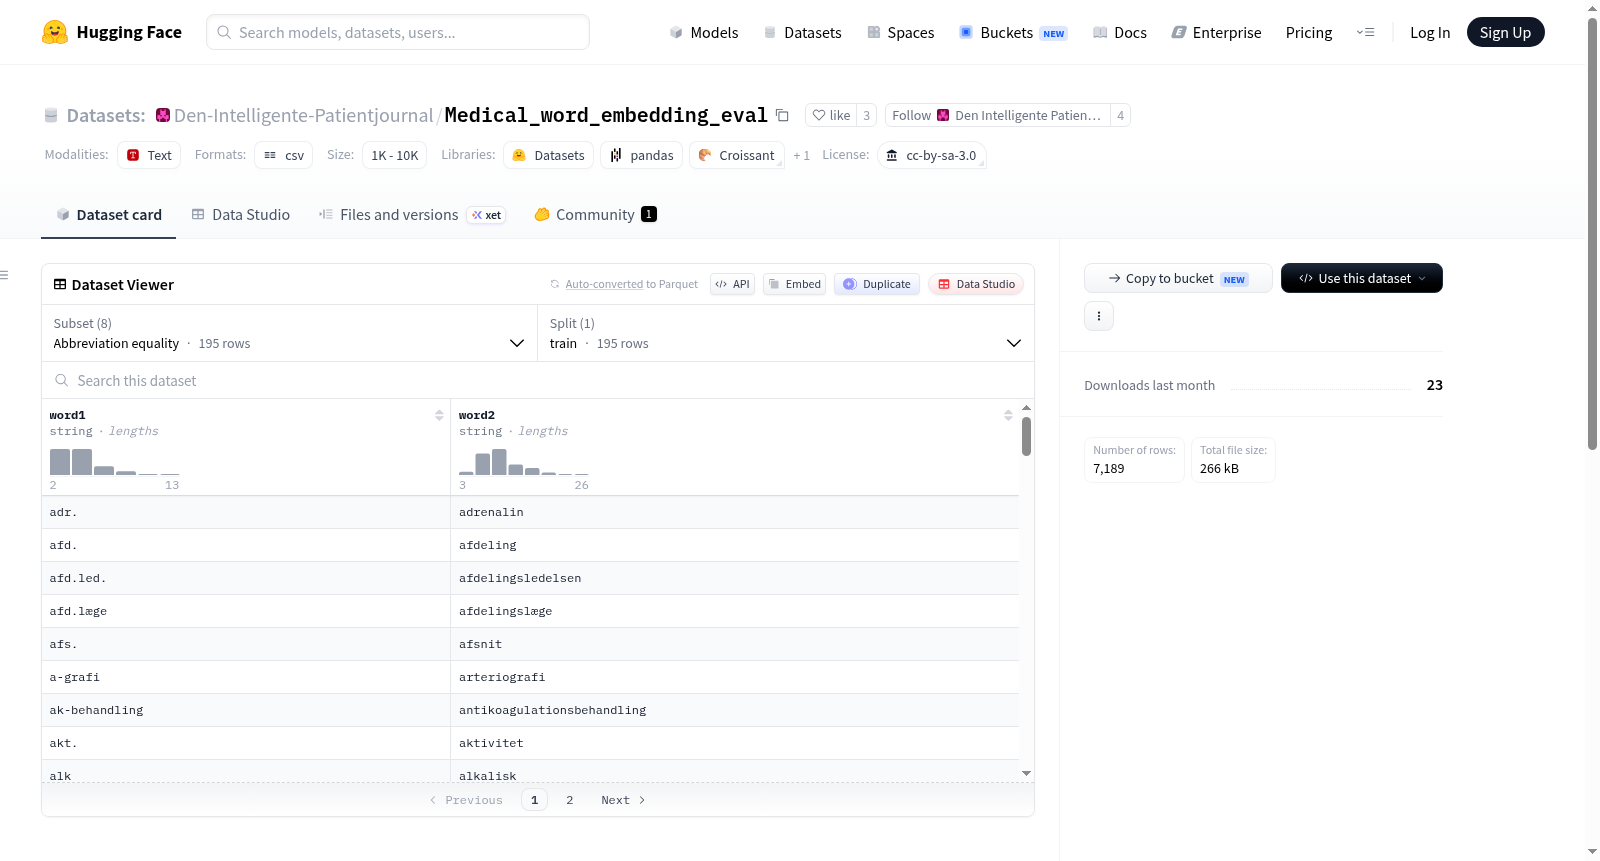Click the Duplicate button
1600x861 pixels.
[x=877, y=284]
